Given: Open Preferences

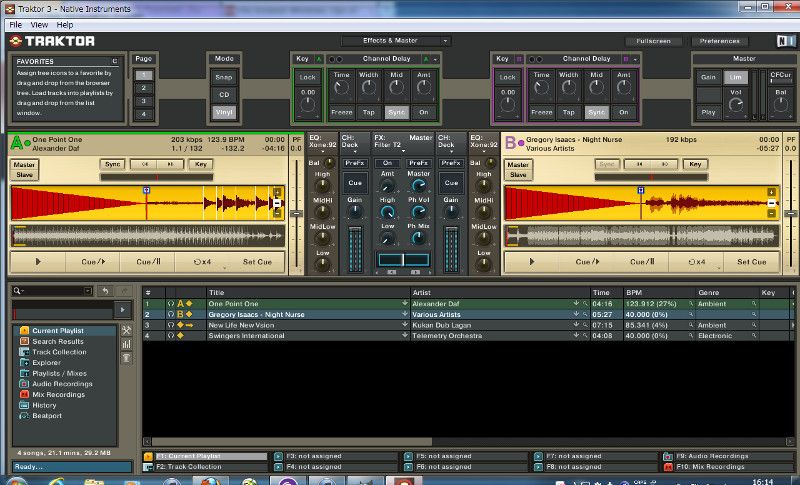Looking at the screenshot, I should pyautogui.click(x=719, y=41).
